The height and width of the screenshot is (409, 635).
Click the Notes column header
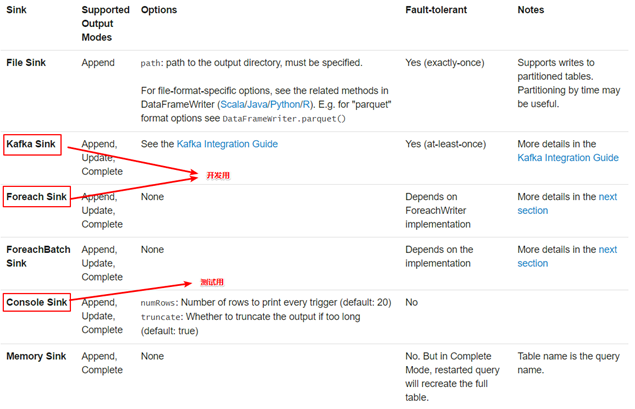coord(531,10)
